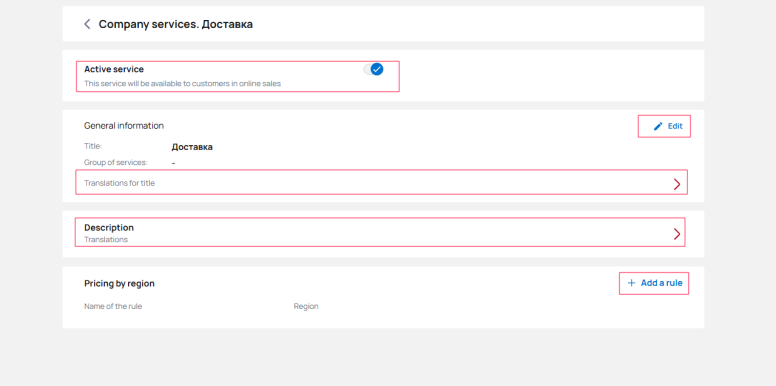Click the service availability description text
This screenshot has height=386, width=776.
[182, 84]
